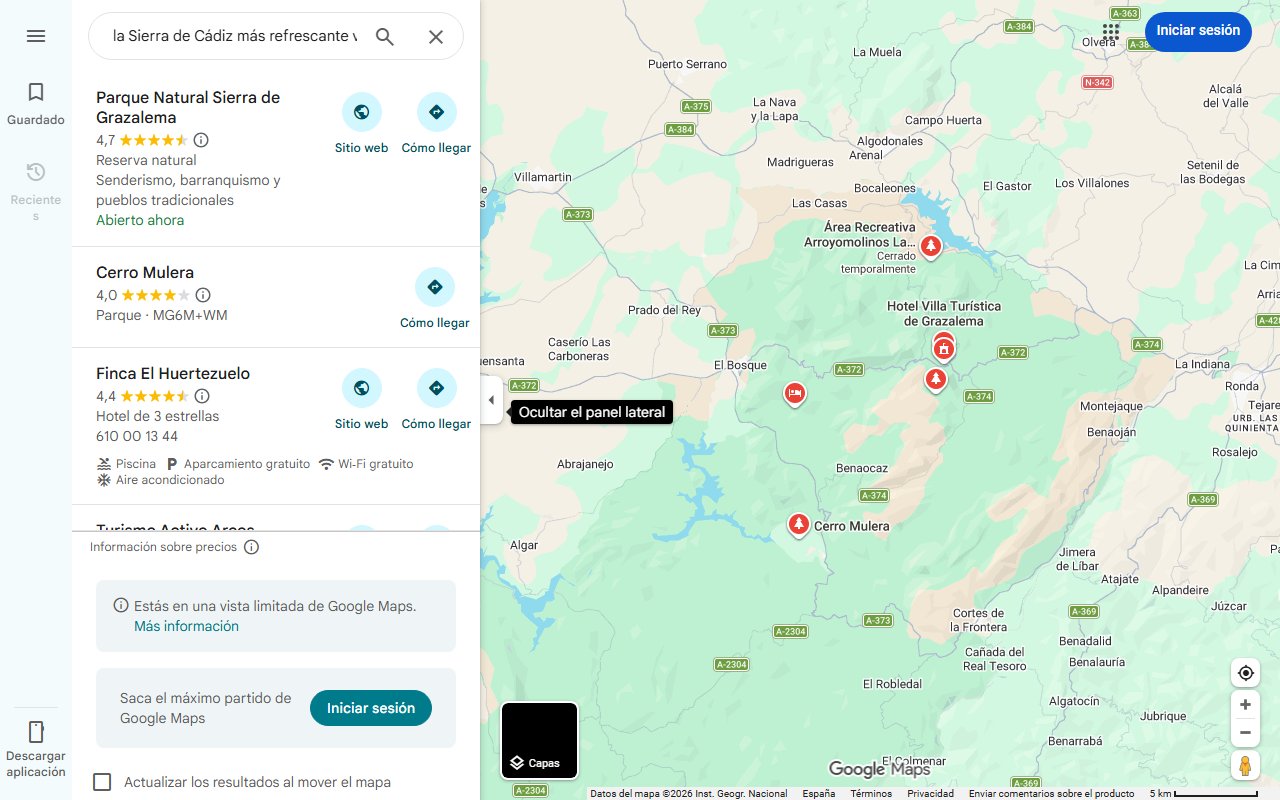Open Guardado saved places
This screenshot has height=800, width=1280.
click(x=36, y=104)
